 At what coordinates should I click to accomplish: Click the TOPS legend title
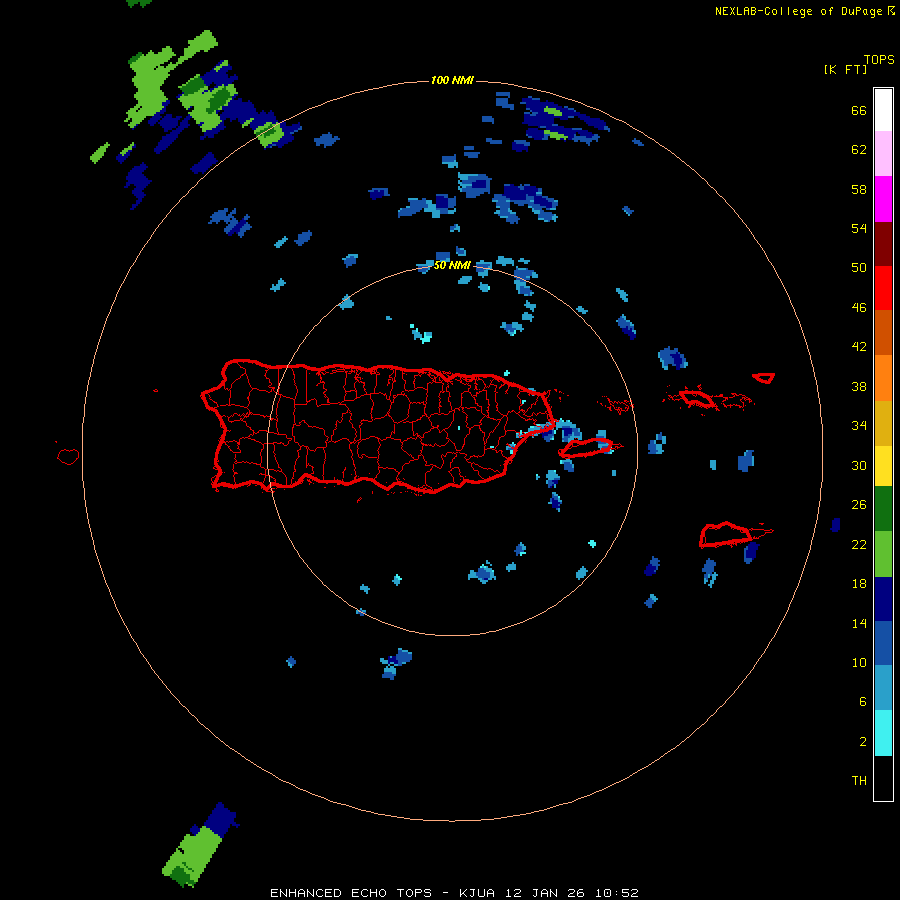click(879, 59)
